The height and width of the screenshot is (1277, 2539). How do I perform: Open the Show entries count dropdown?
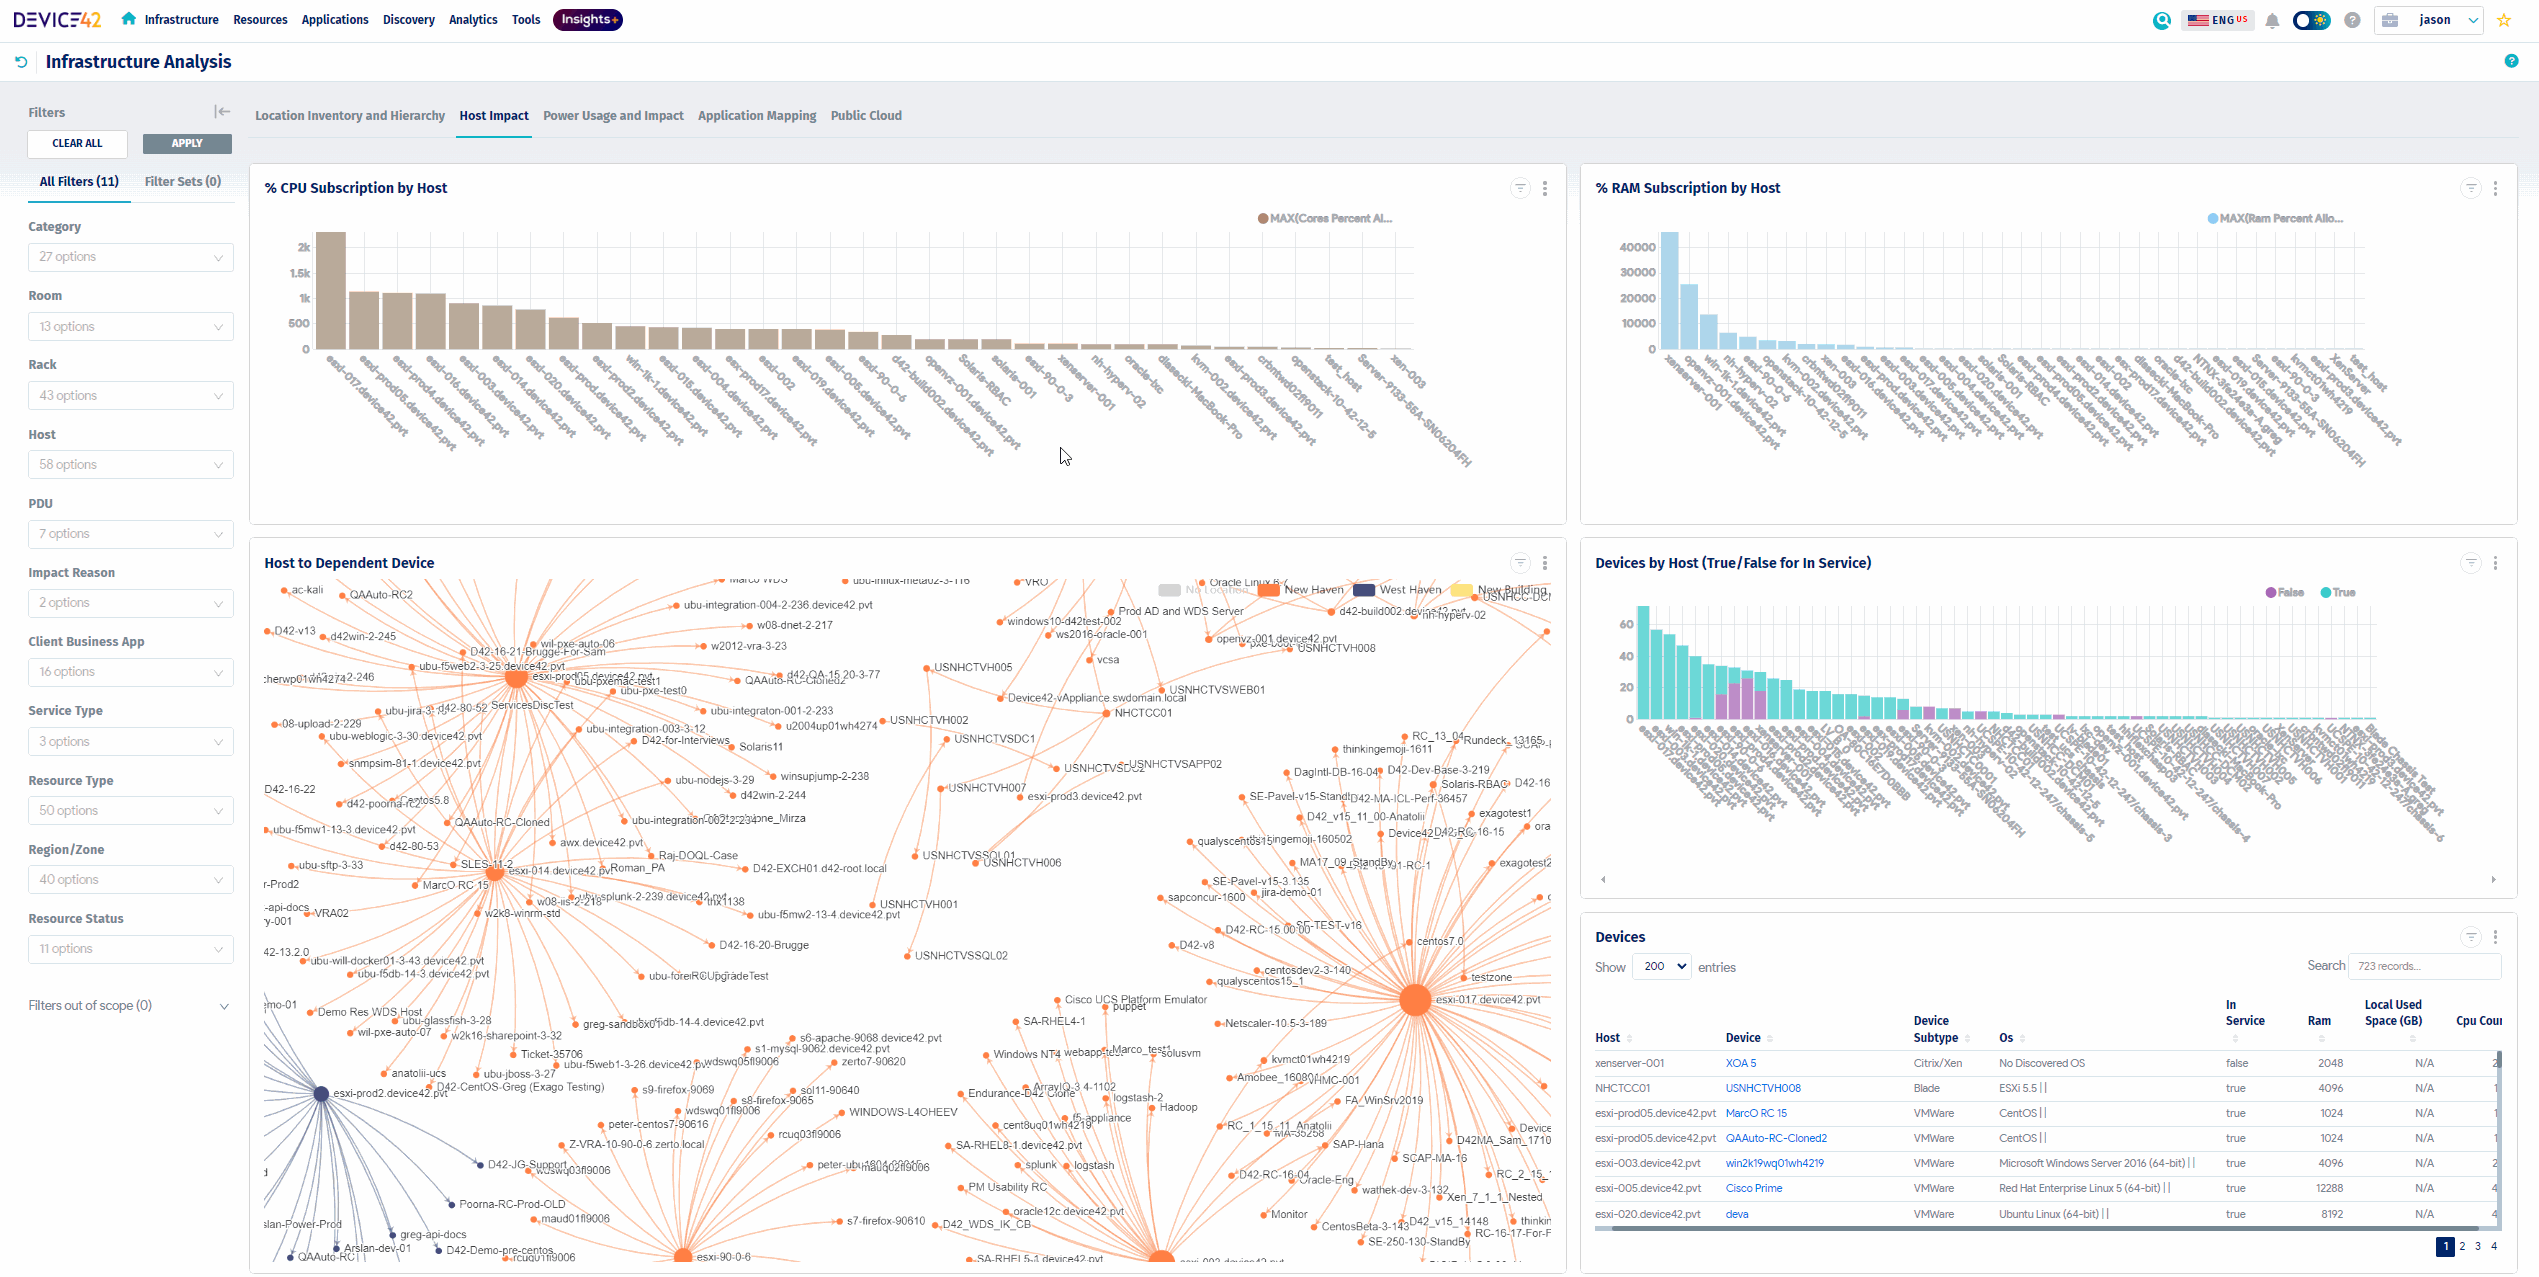click(x=1661, y=966)
